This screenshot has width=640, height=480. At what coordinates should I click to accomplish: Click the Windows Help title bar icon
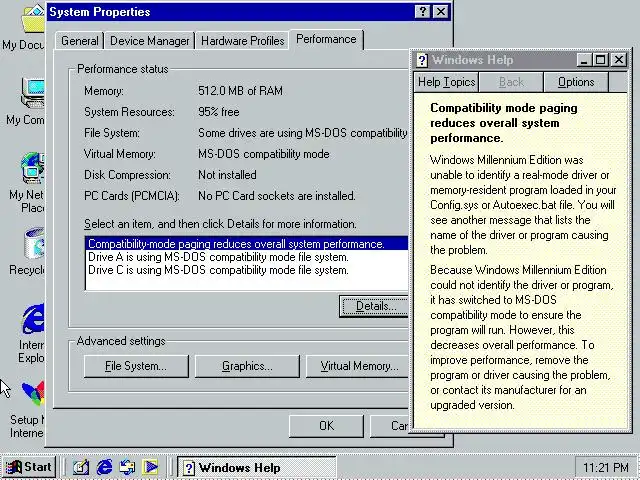pyautogui.click(x=422, y=60)
